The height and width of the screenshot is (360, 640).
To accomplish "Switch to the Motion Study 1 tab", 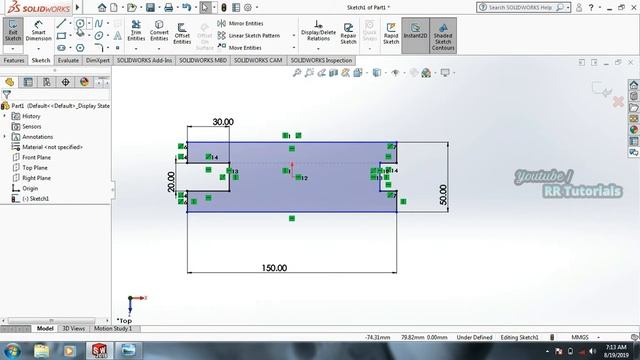I will (113, 328).
